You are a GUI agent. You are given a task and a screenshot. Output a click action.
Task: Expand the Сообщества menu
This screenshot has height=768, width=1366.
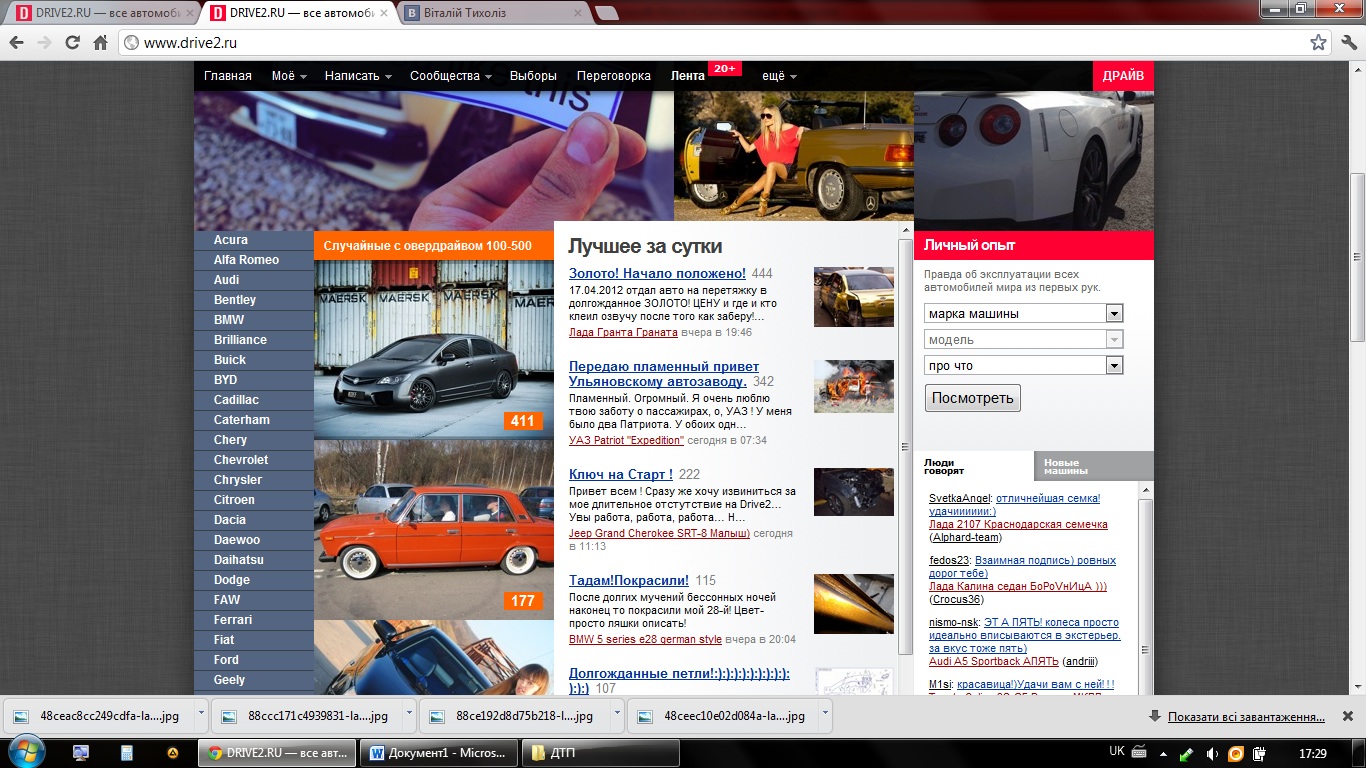(451, 76)
